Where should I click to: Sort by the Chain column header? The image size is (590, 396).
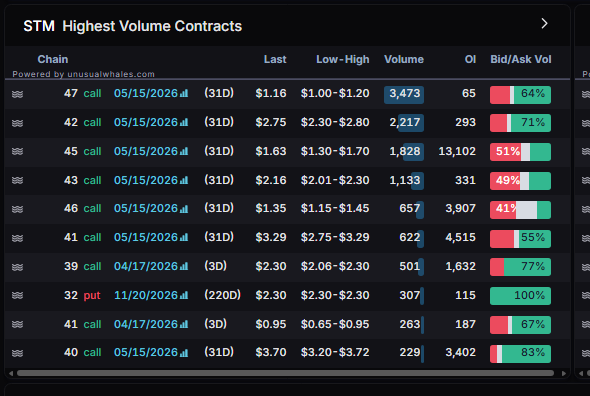point(53,59)
